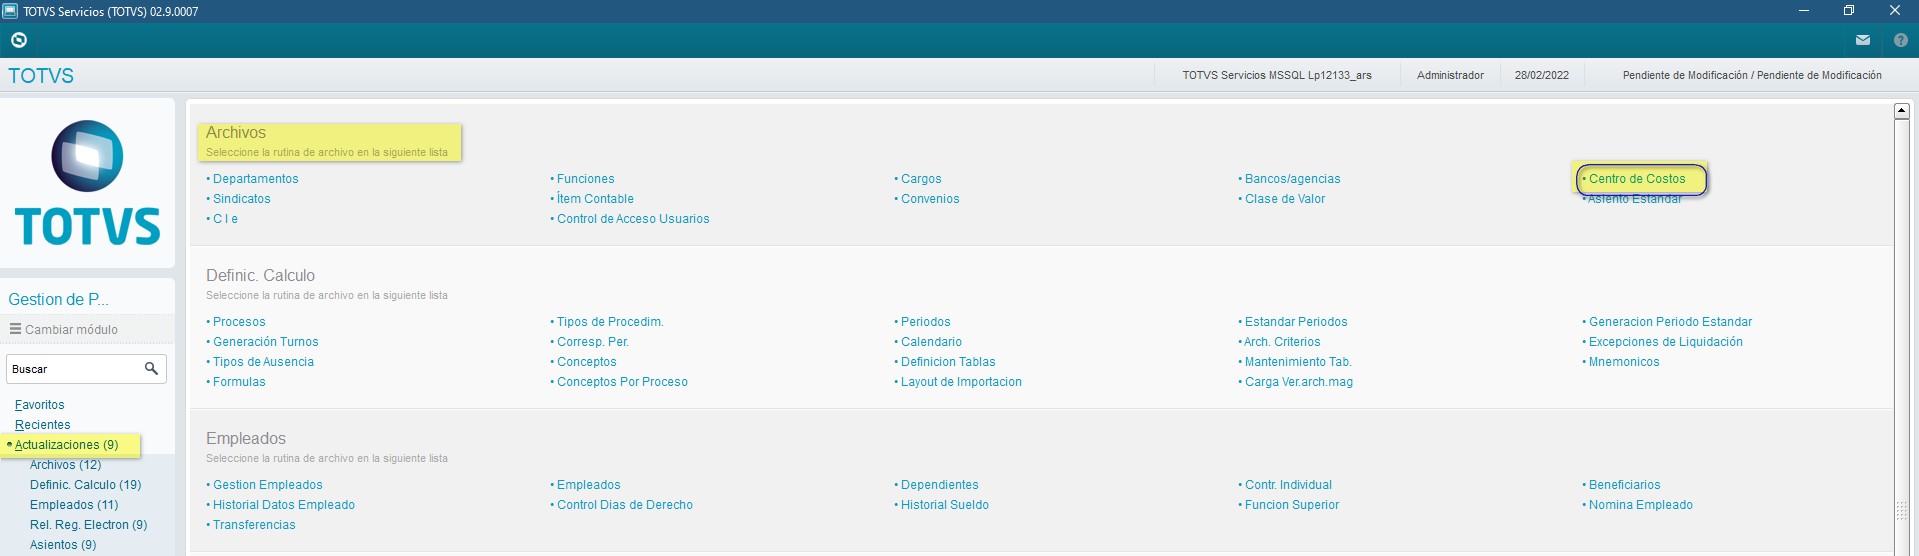The image size is (1919, 556).
Task: Open Arch. Criterios routine
Action: point(1282,342)
